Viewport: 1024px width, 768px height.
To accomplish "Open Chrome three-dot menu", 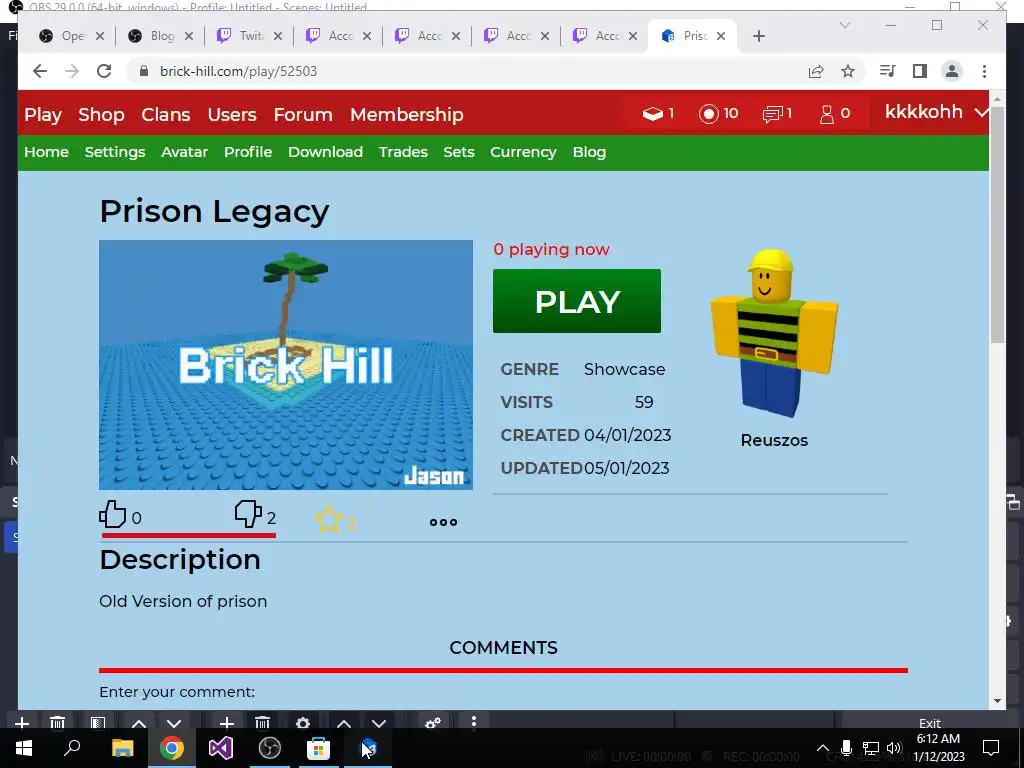I will point(984,71).
